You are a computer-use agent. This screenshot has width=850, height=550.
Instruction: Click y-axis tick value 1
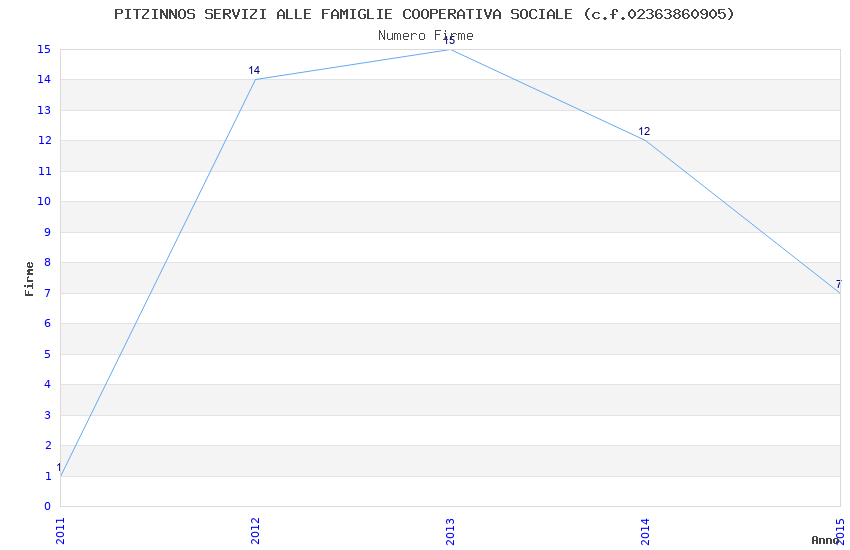48,476
